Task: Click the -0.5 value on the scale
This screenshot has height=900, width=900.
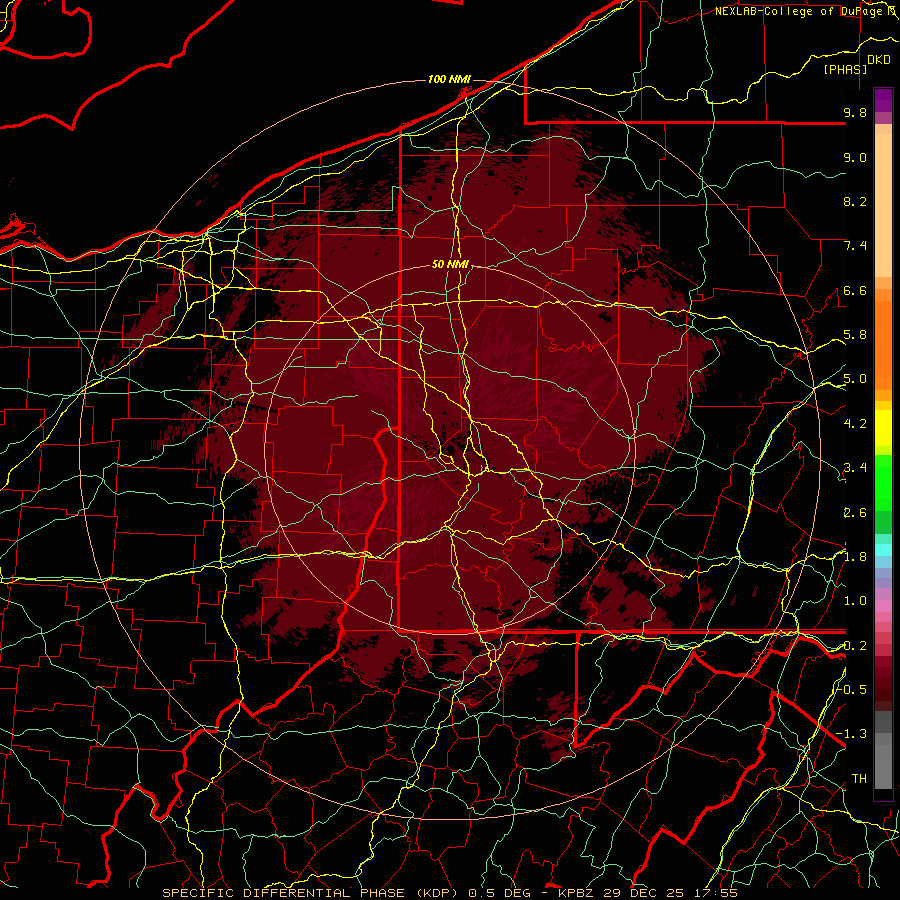Action: click(x=851, y=689)
